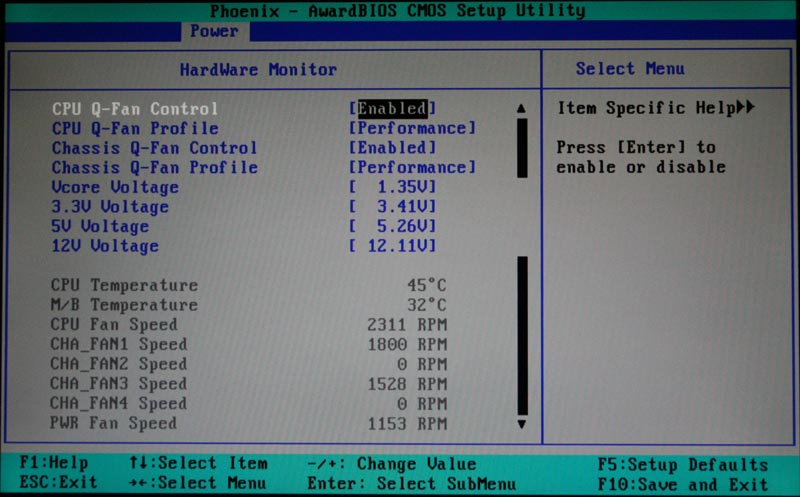Click the Select Menu key hint in footer

tap(198, 483)
